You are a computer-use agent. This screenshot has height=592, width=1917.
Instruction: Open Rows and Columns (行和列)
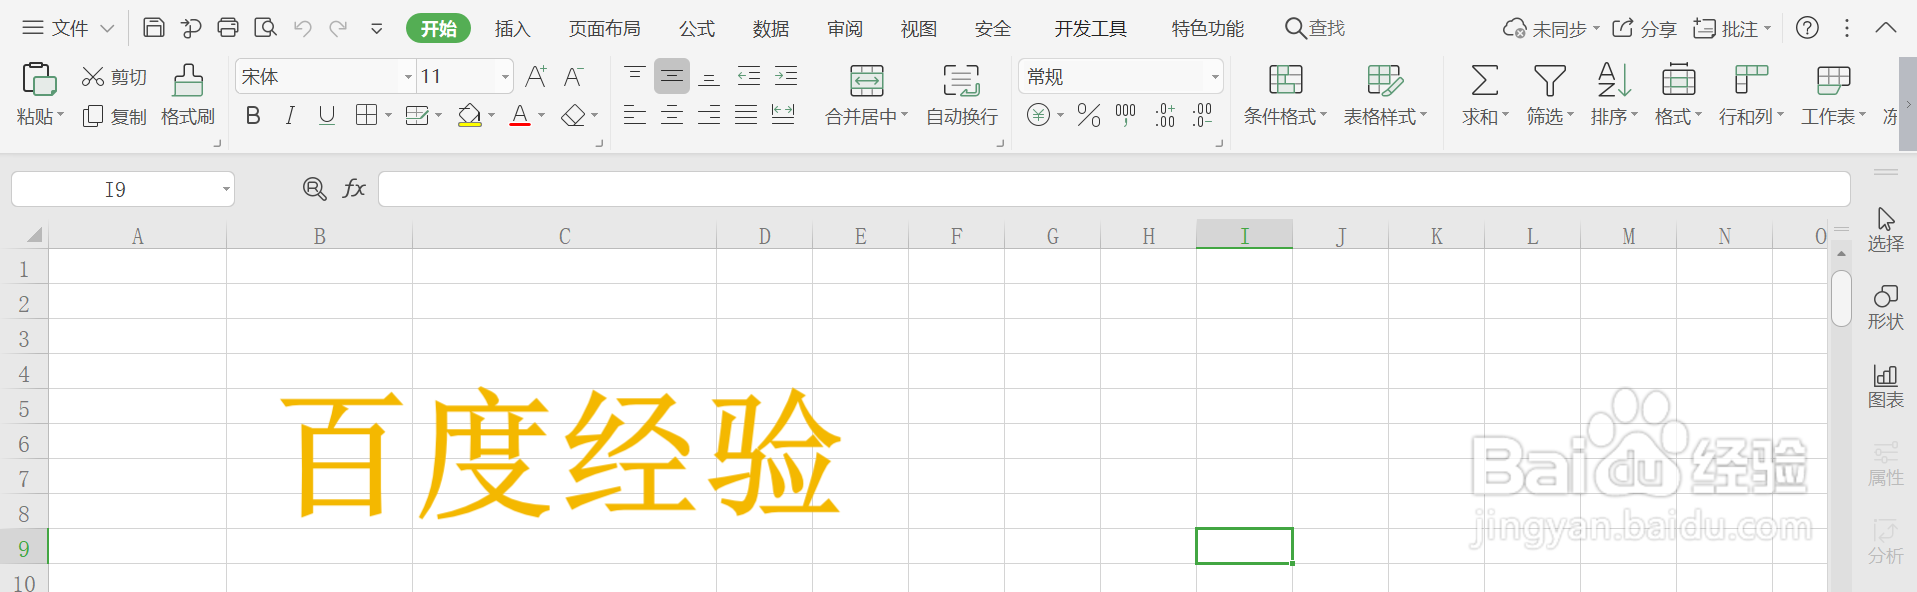tap(1751, 95)
